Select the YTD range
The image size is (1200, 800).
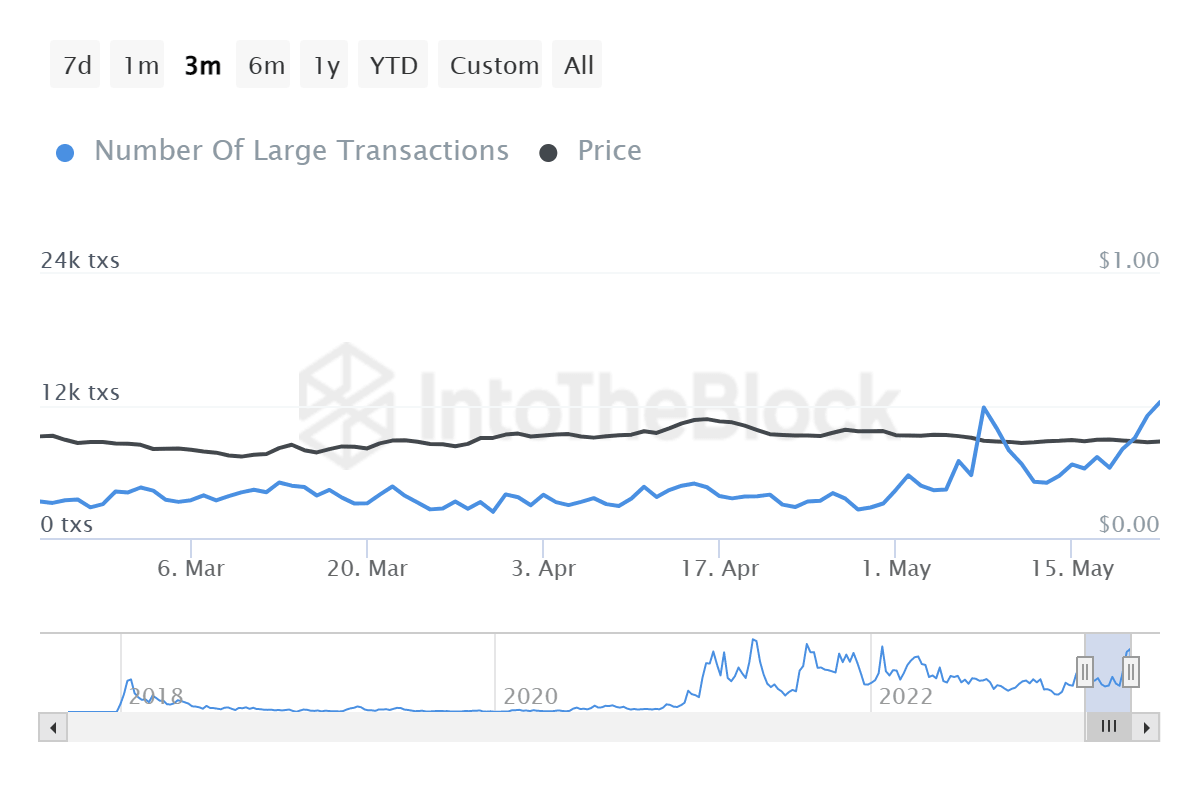coord(393,66)
